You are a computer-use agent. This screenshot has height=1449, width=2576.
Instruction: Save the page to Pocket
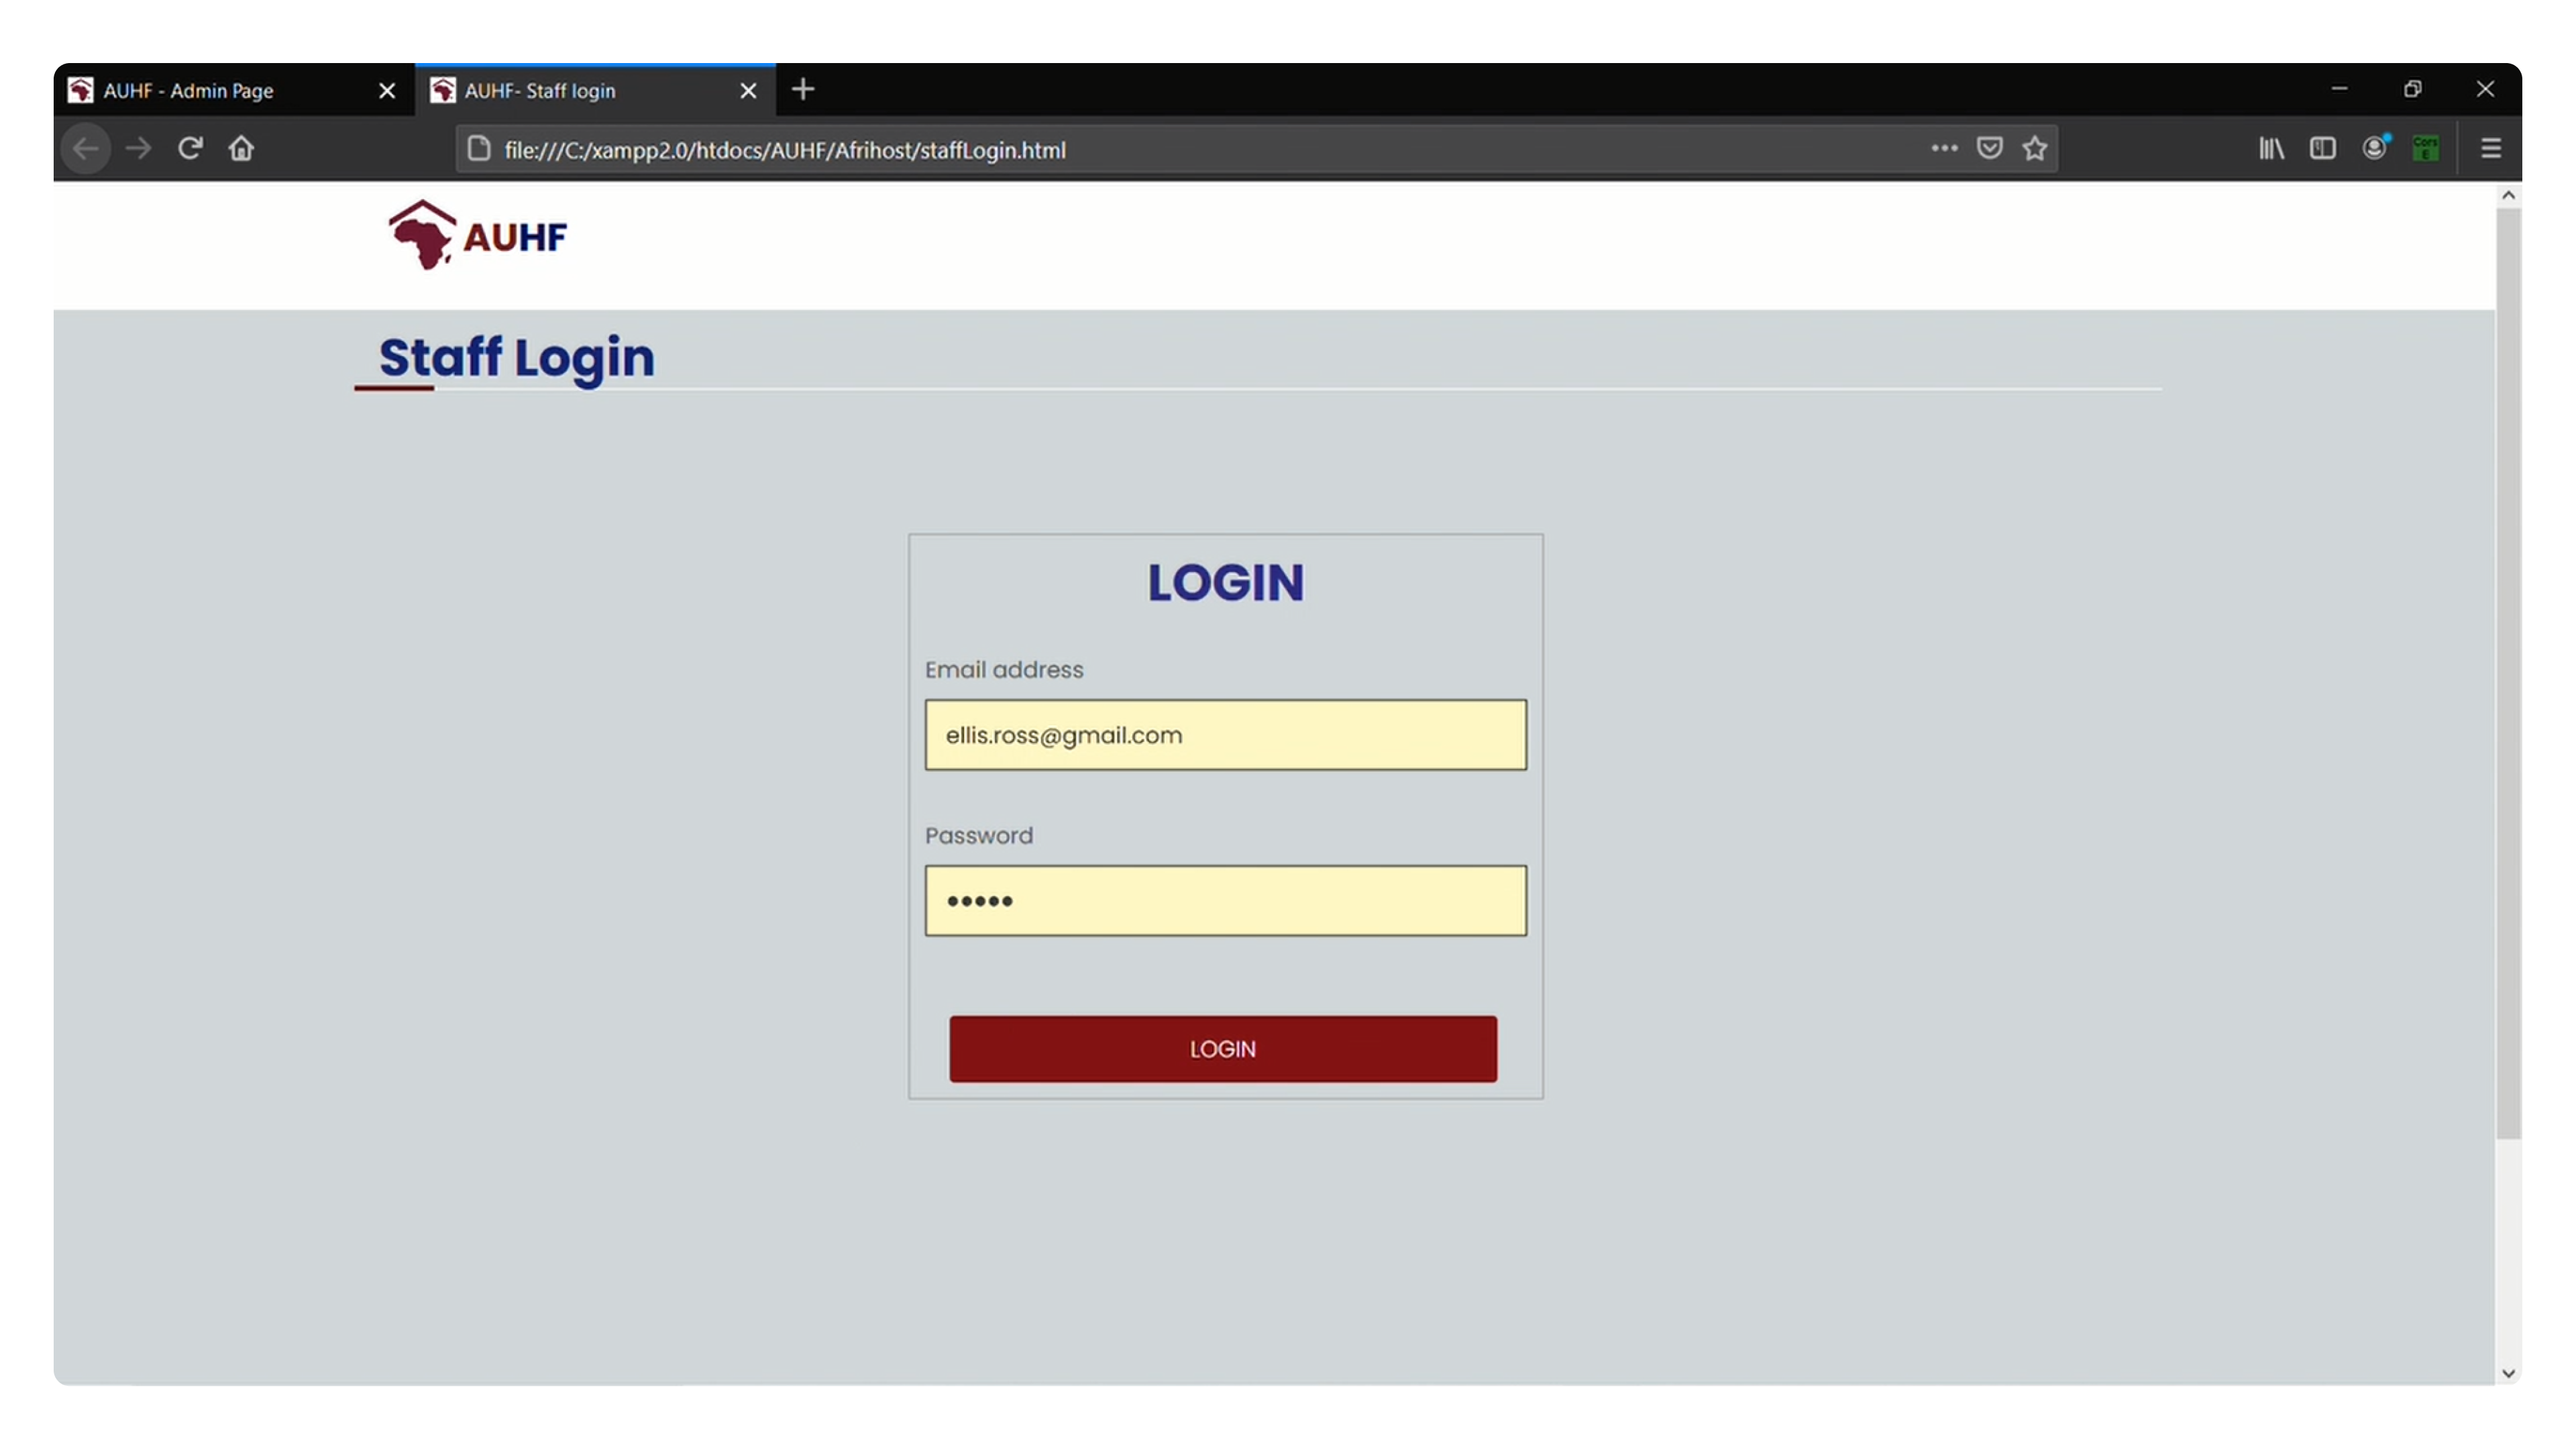coord(1989,149)
